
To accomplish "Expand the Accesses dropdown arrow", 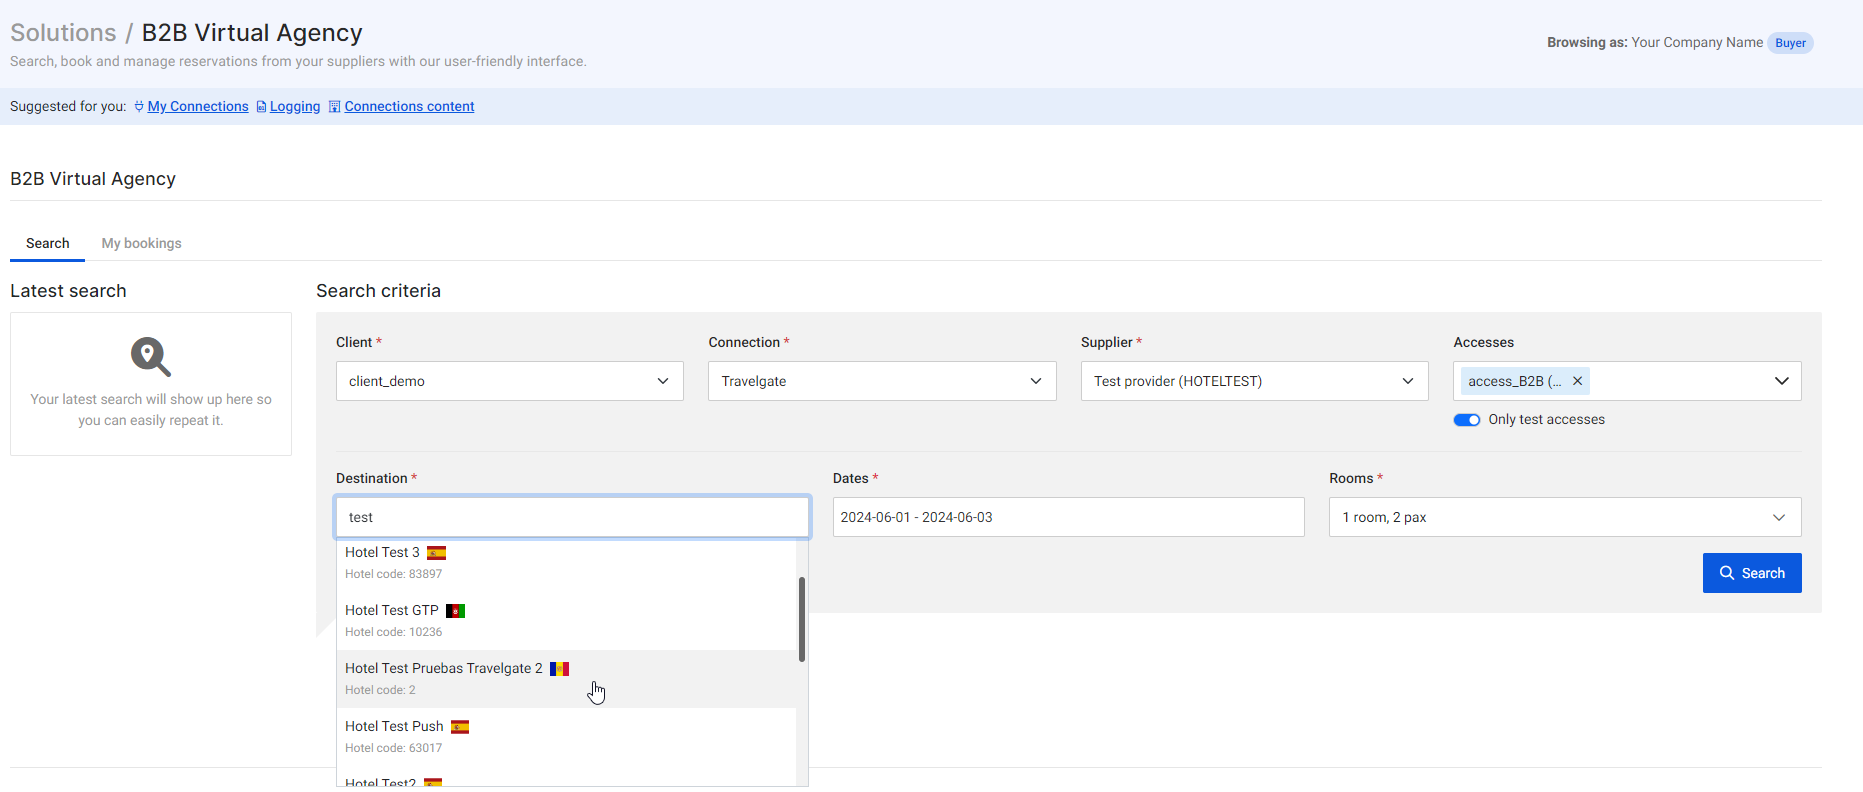I will point(1782,381).
